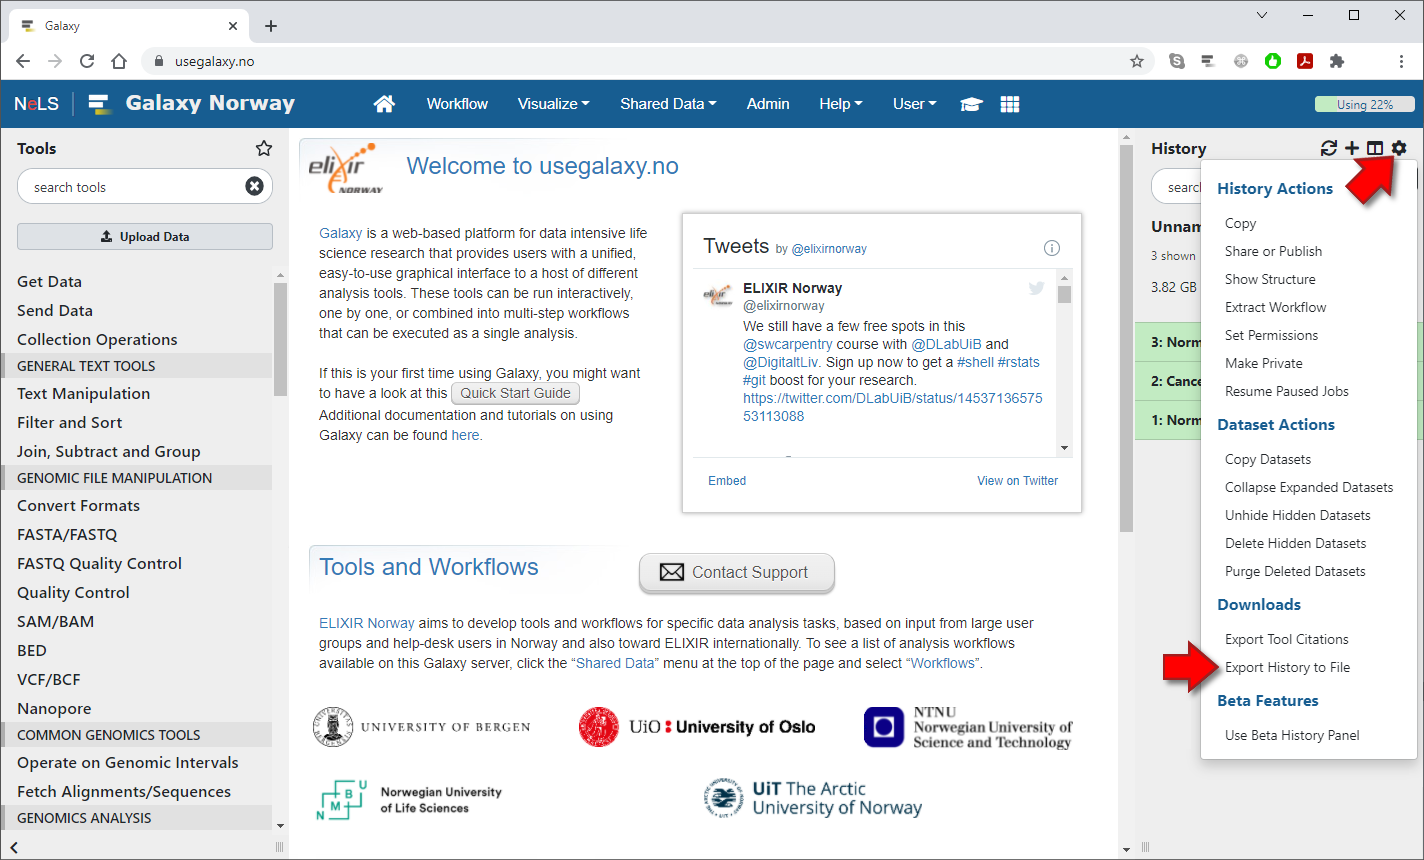Refresh the history panel
This screenshot has width=1424, height=860.
(x=1328, y=148)
